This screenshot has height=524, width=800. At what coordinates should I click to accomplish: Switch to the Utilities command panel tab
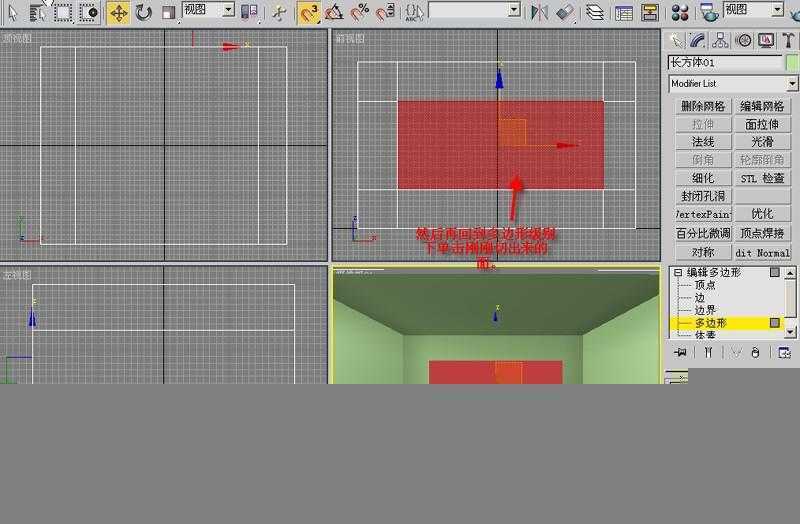788,41
